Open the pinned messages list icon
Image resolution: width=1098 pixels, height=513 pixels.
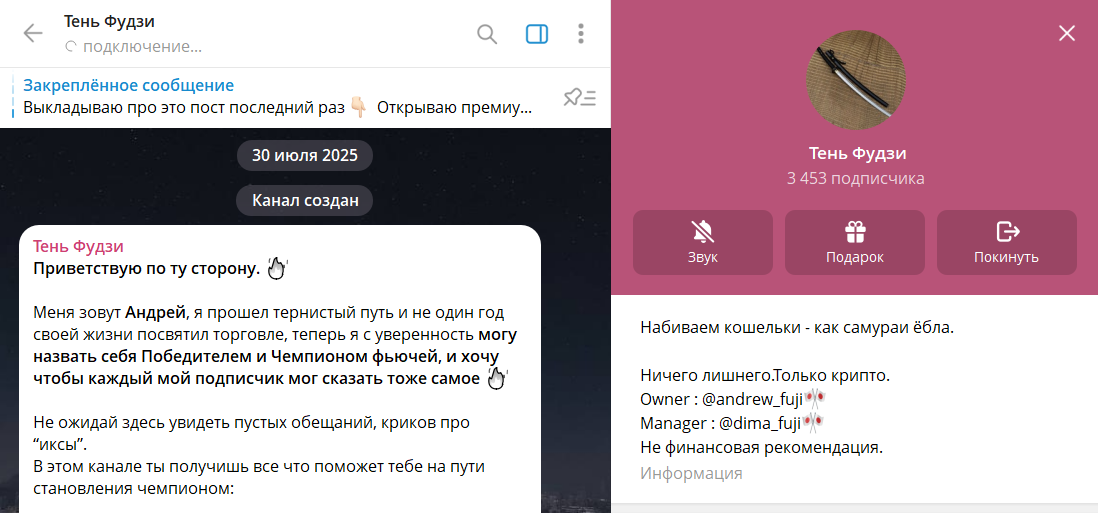point(579,97)
